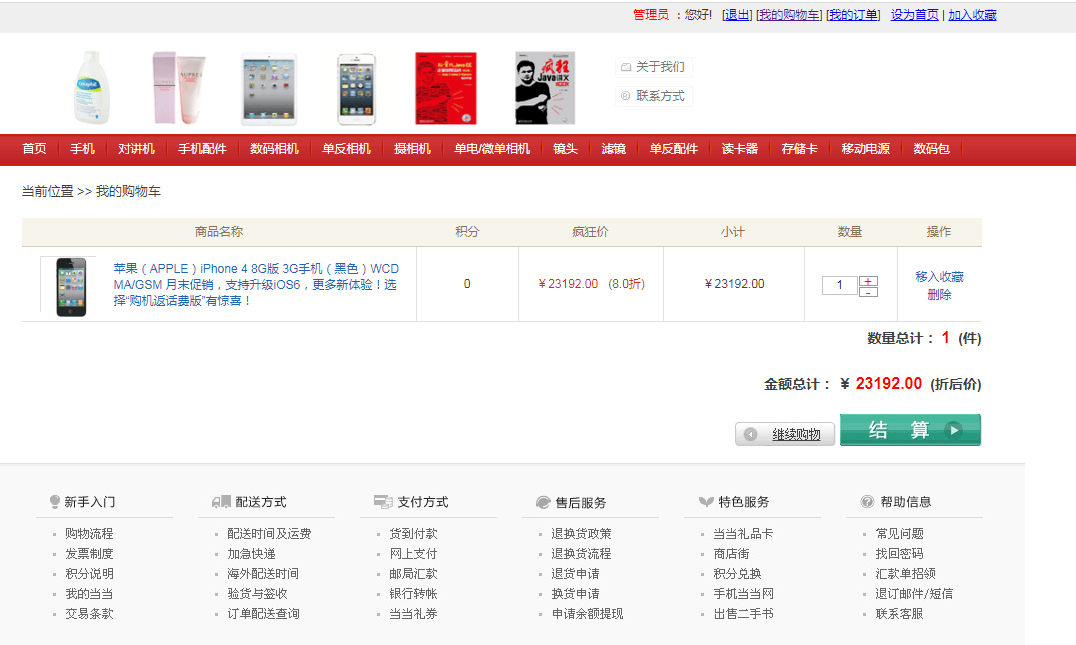Screen dimensions: 1076x645
Task: Select 移动电源 navigation item
Action: pos(866,148)
